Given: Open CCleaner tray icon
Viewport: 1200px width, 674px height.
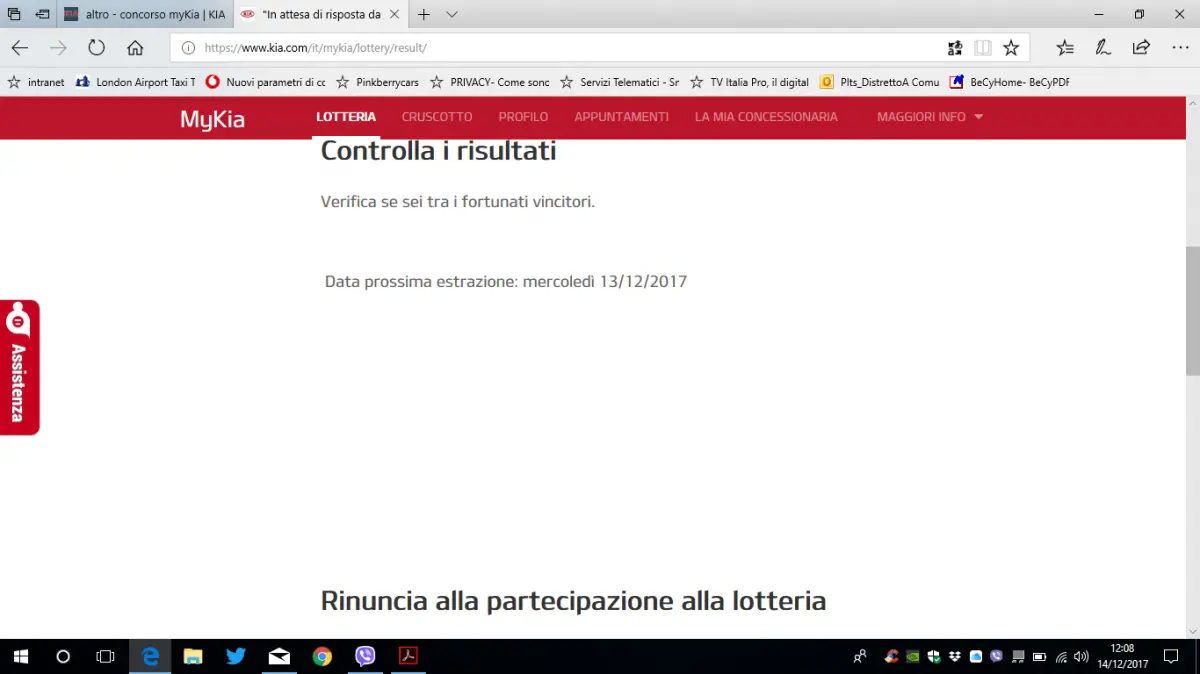Looking at the screenshot, I should (x=891, y=657).
